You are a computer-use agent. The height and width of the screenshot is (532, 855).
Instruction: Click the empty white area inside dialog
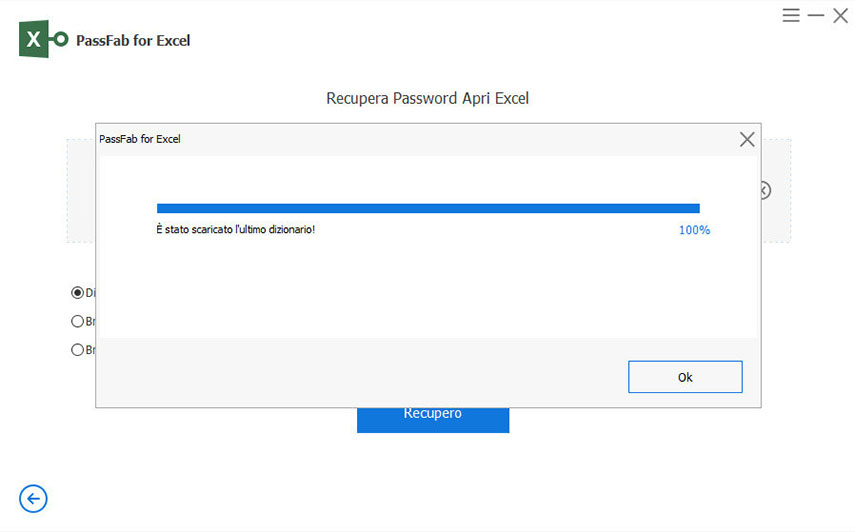428,290
